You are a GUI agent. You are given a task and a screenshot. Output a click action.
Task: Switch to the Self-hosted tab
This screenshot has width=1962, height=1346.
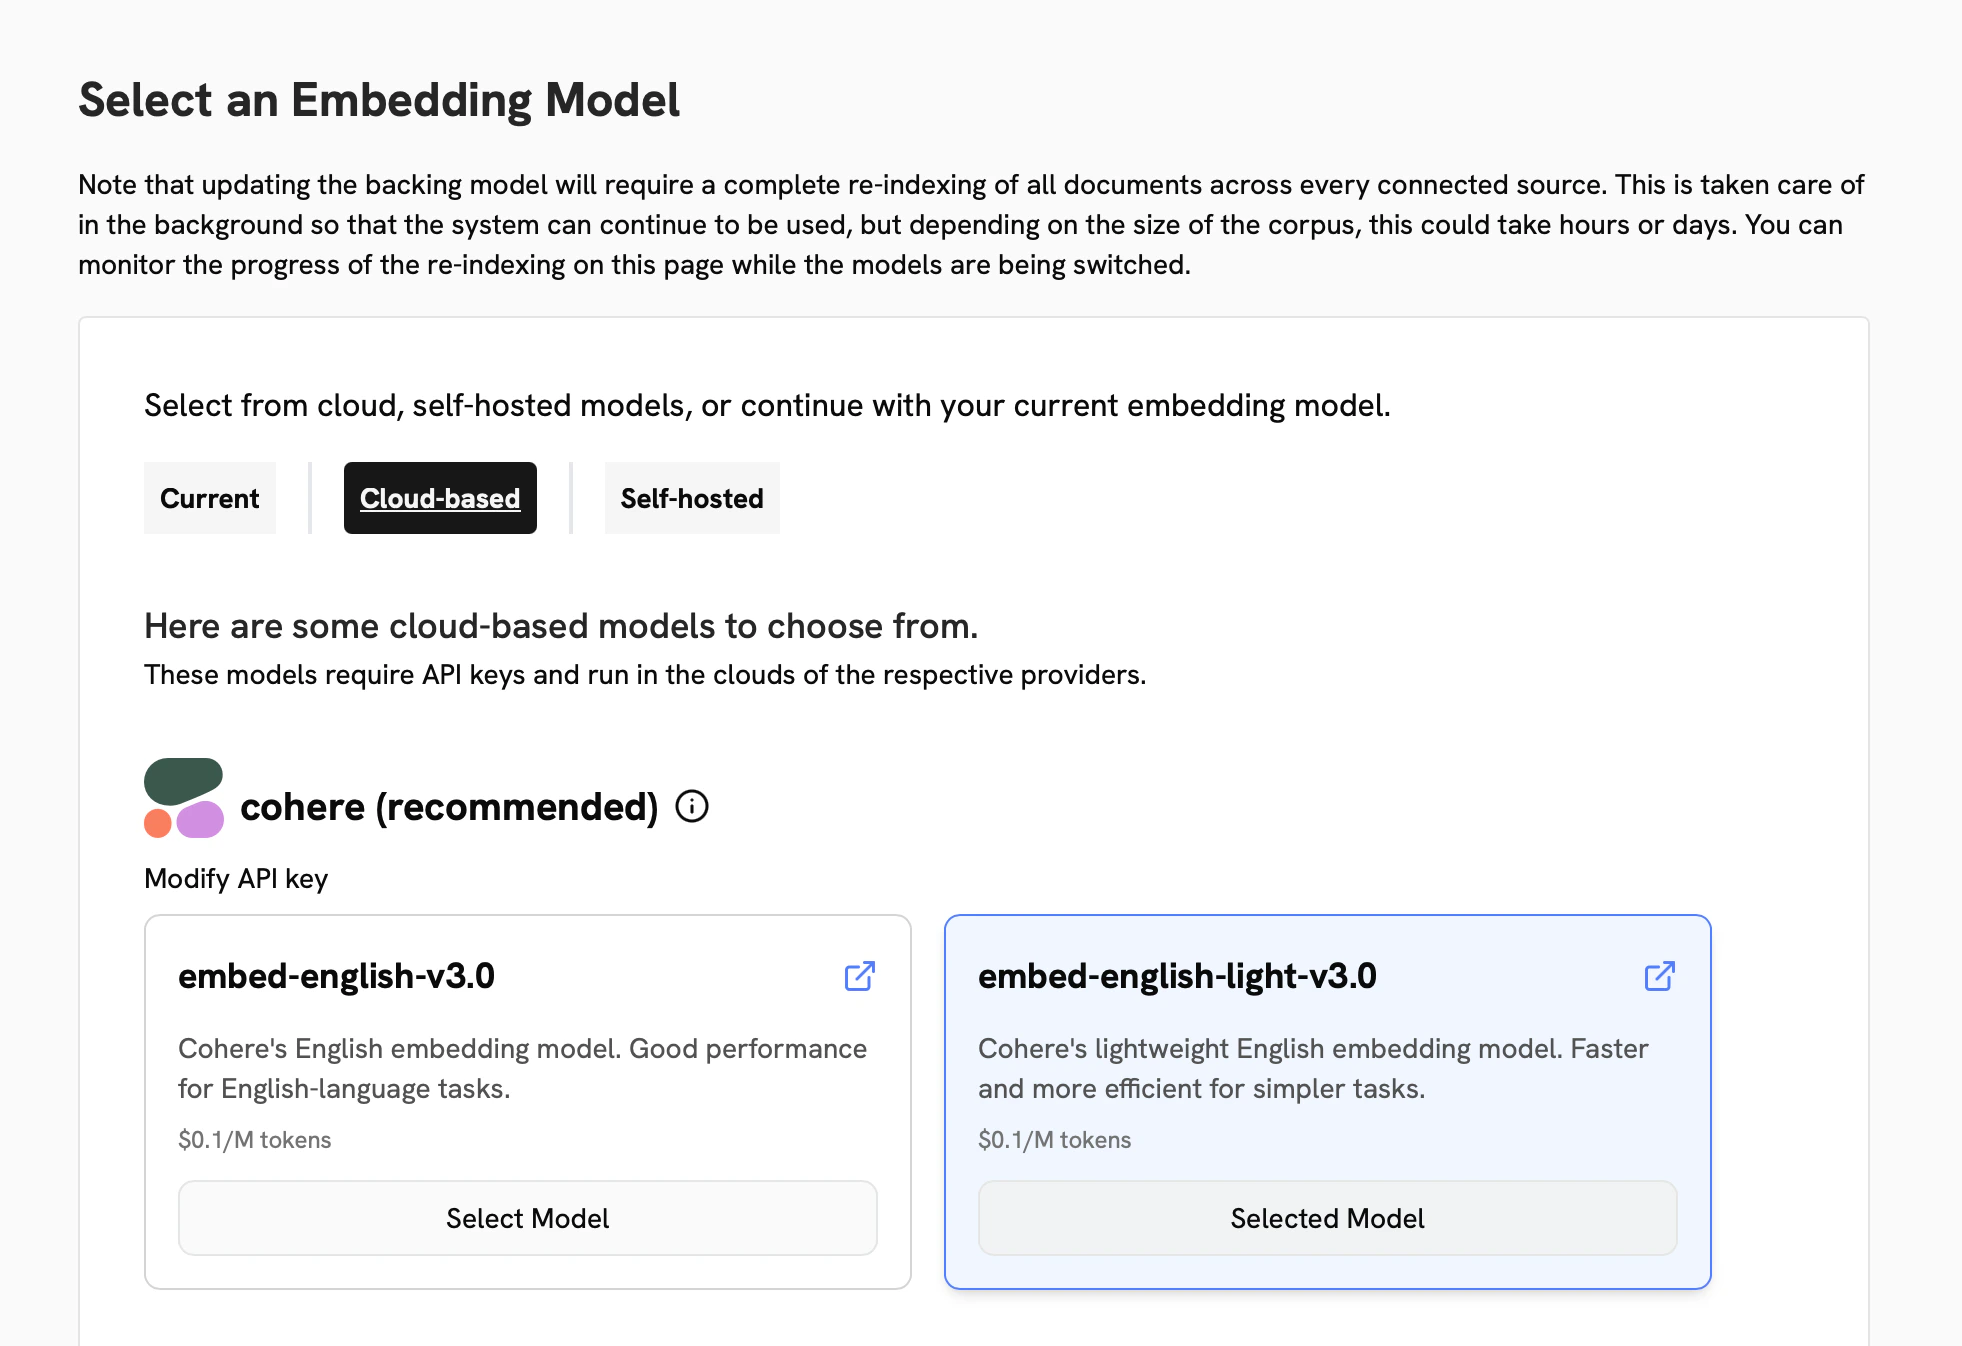pyautogui.click(x=691, y=497)
